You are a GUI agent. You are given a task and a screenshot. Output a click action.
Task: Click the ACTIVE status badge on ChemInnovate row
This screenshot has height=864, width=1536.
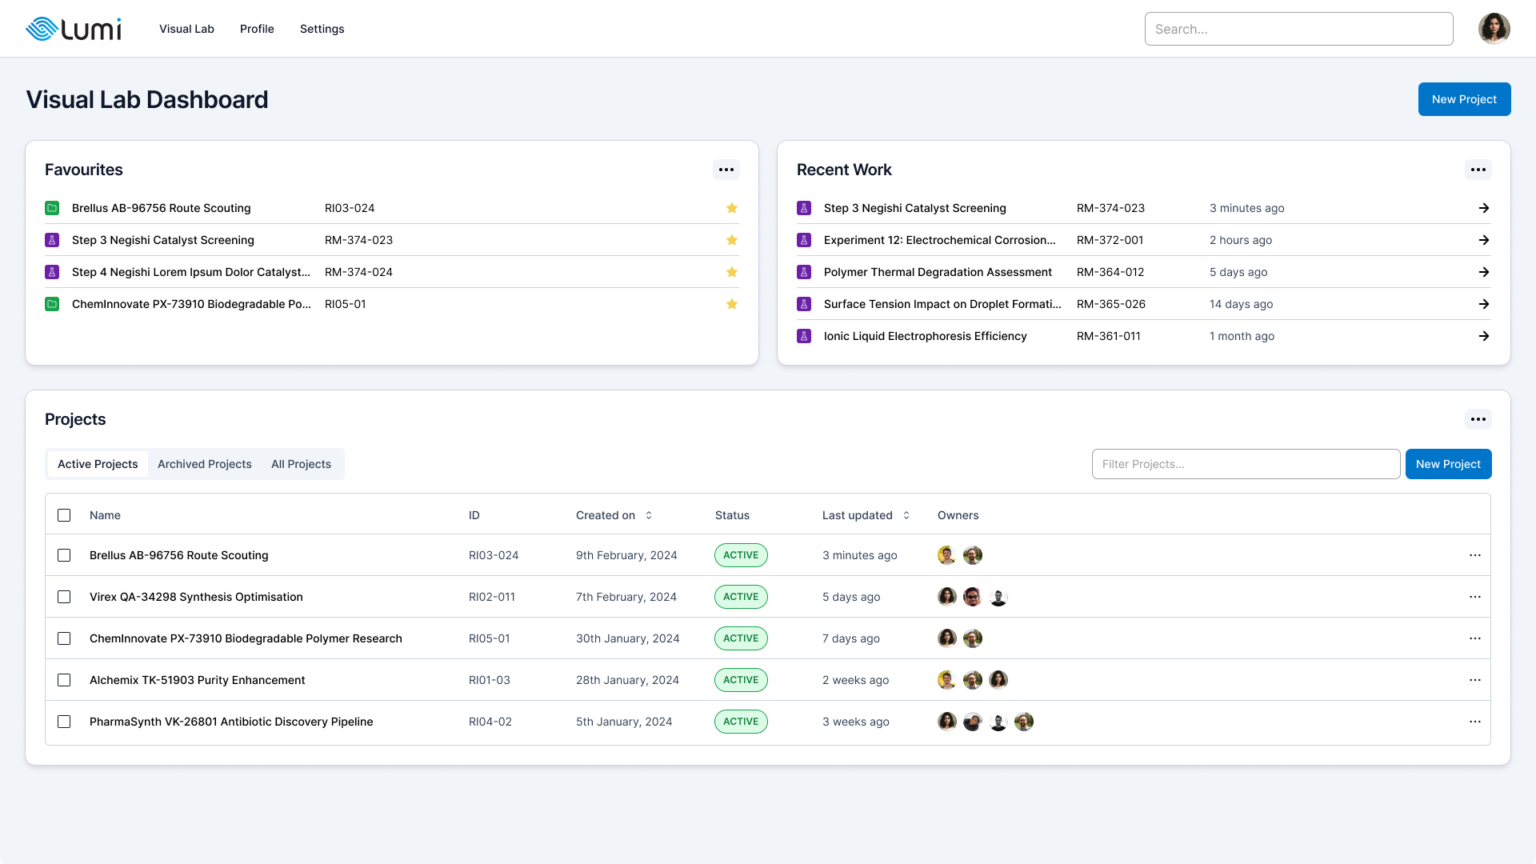click(x=741, y=638)
